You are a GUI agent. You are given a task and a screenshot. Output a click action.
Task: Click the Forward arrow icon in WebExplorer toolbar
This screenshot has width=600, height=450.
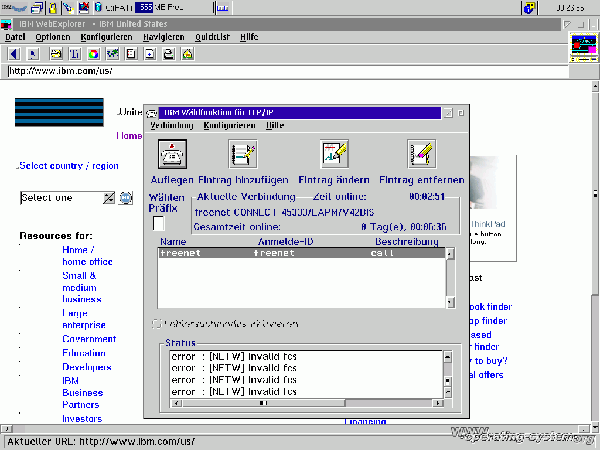coord(33,54)
